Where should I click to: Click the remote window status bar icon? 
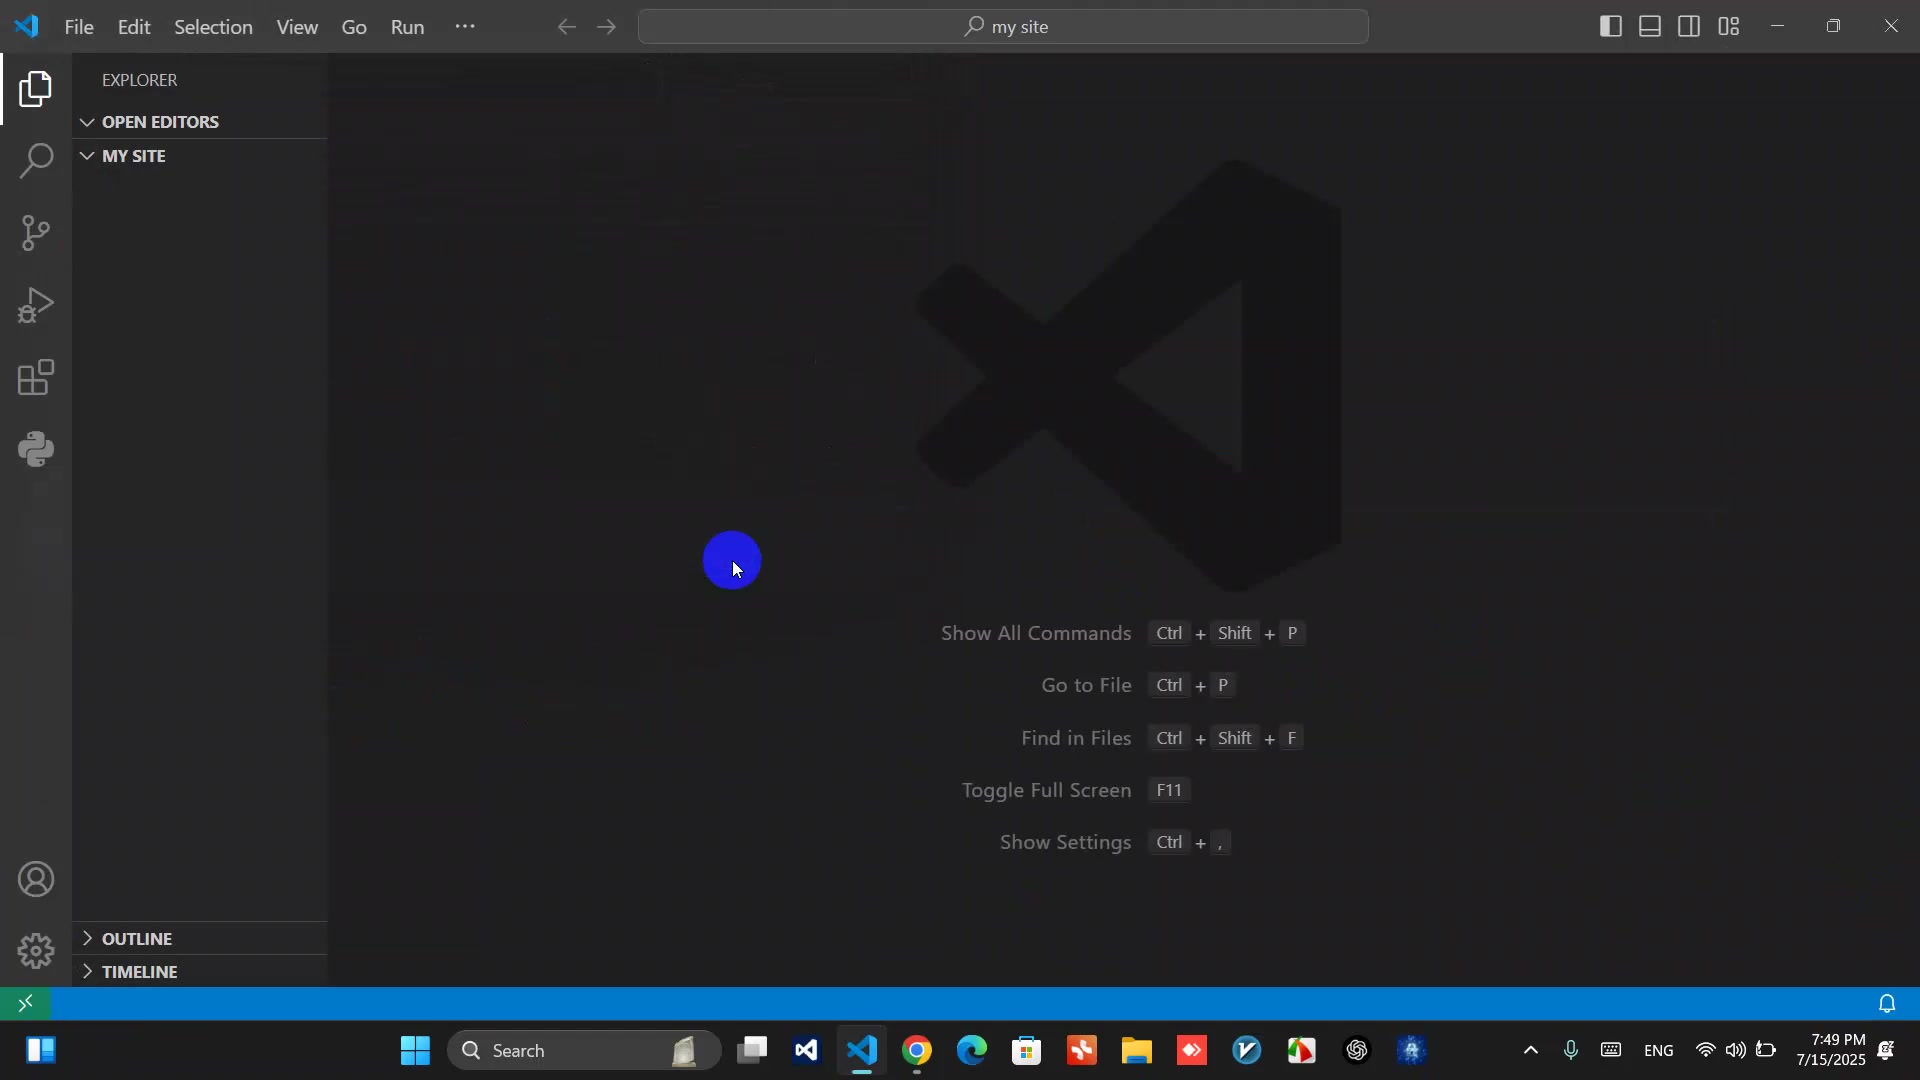(25, 1003)
